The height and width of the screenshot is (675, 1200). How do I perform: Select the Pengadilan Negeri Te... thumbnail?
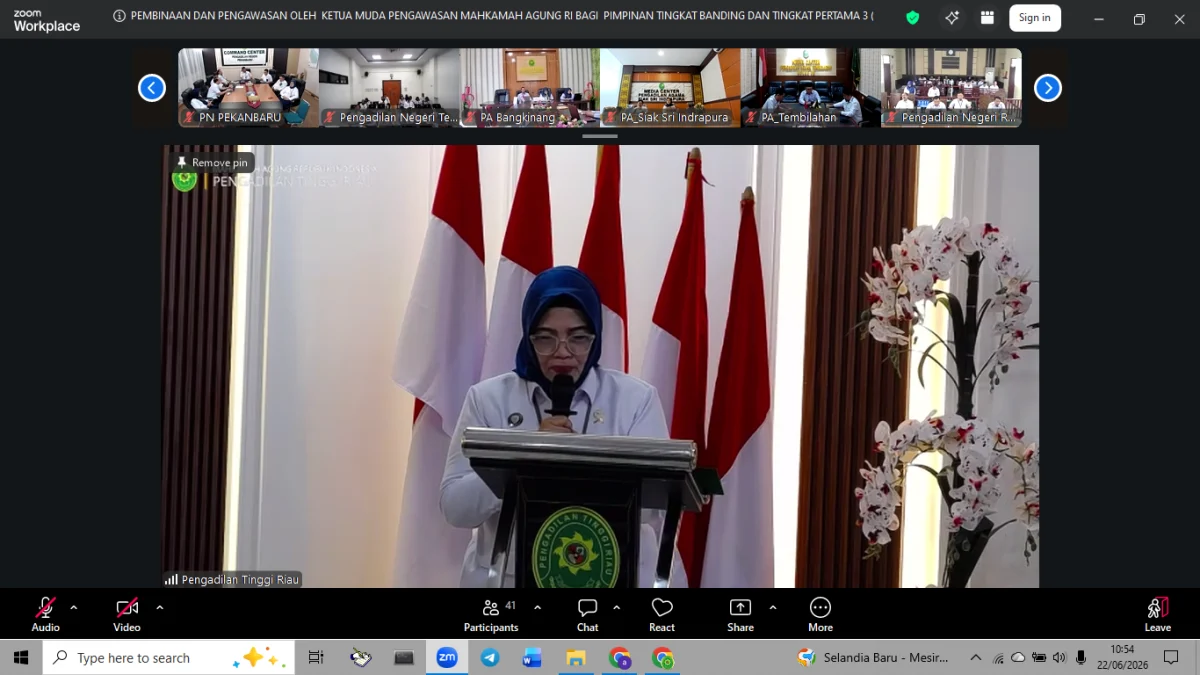389,88
